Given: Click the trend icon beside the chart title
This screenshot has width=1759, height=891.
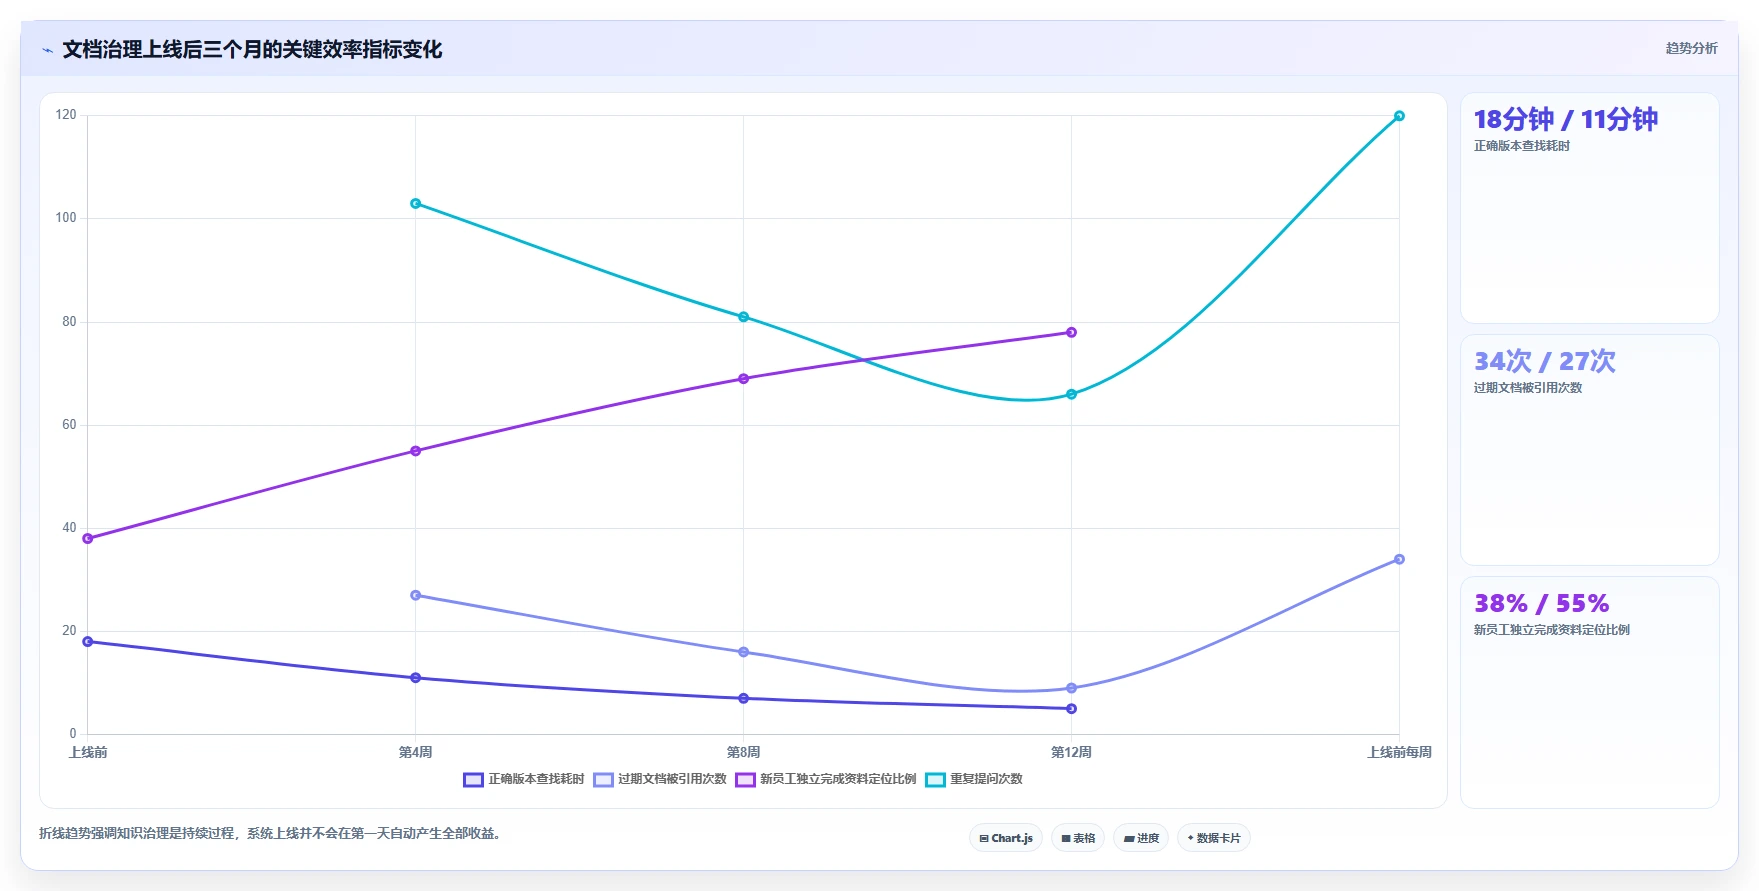Looking at the screenshot, I should pos(47,50).
